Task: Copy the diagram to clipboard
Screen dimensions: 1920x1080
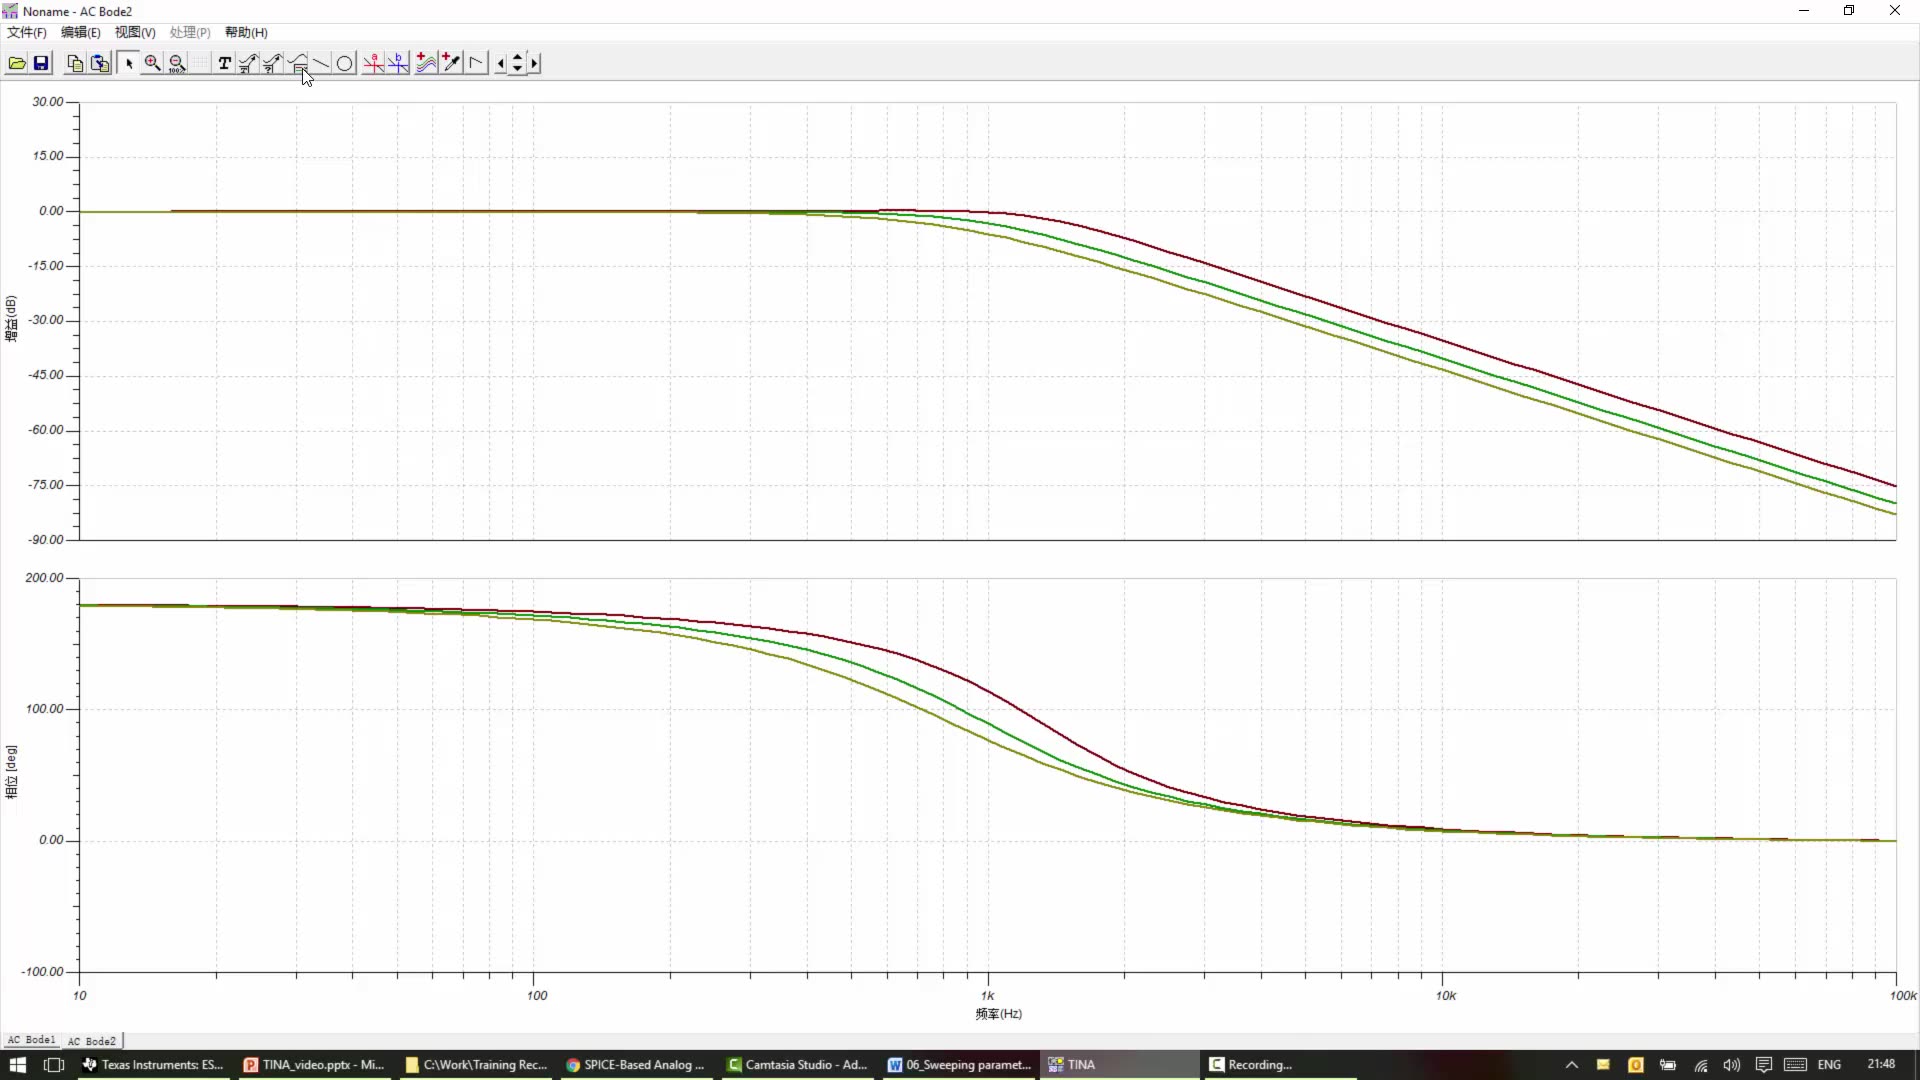Action: [75, 63]
